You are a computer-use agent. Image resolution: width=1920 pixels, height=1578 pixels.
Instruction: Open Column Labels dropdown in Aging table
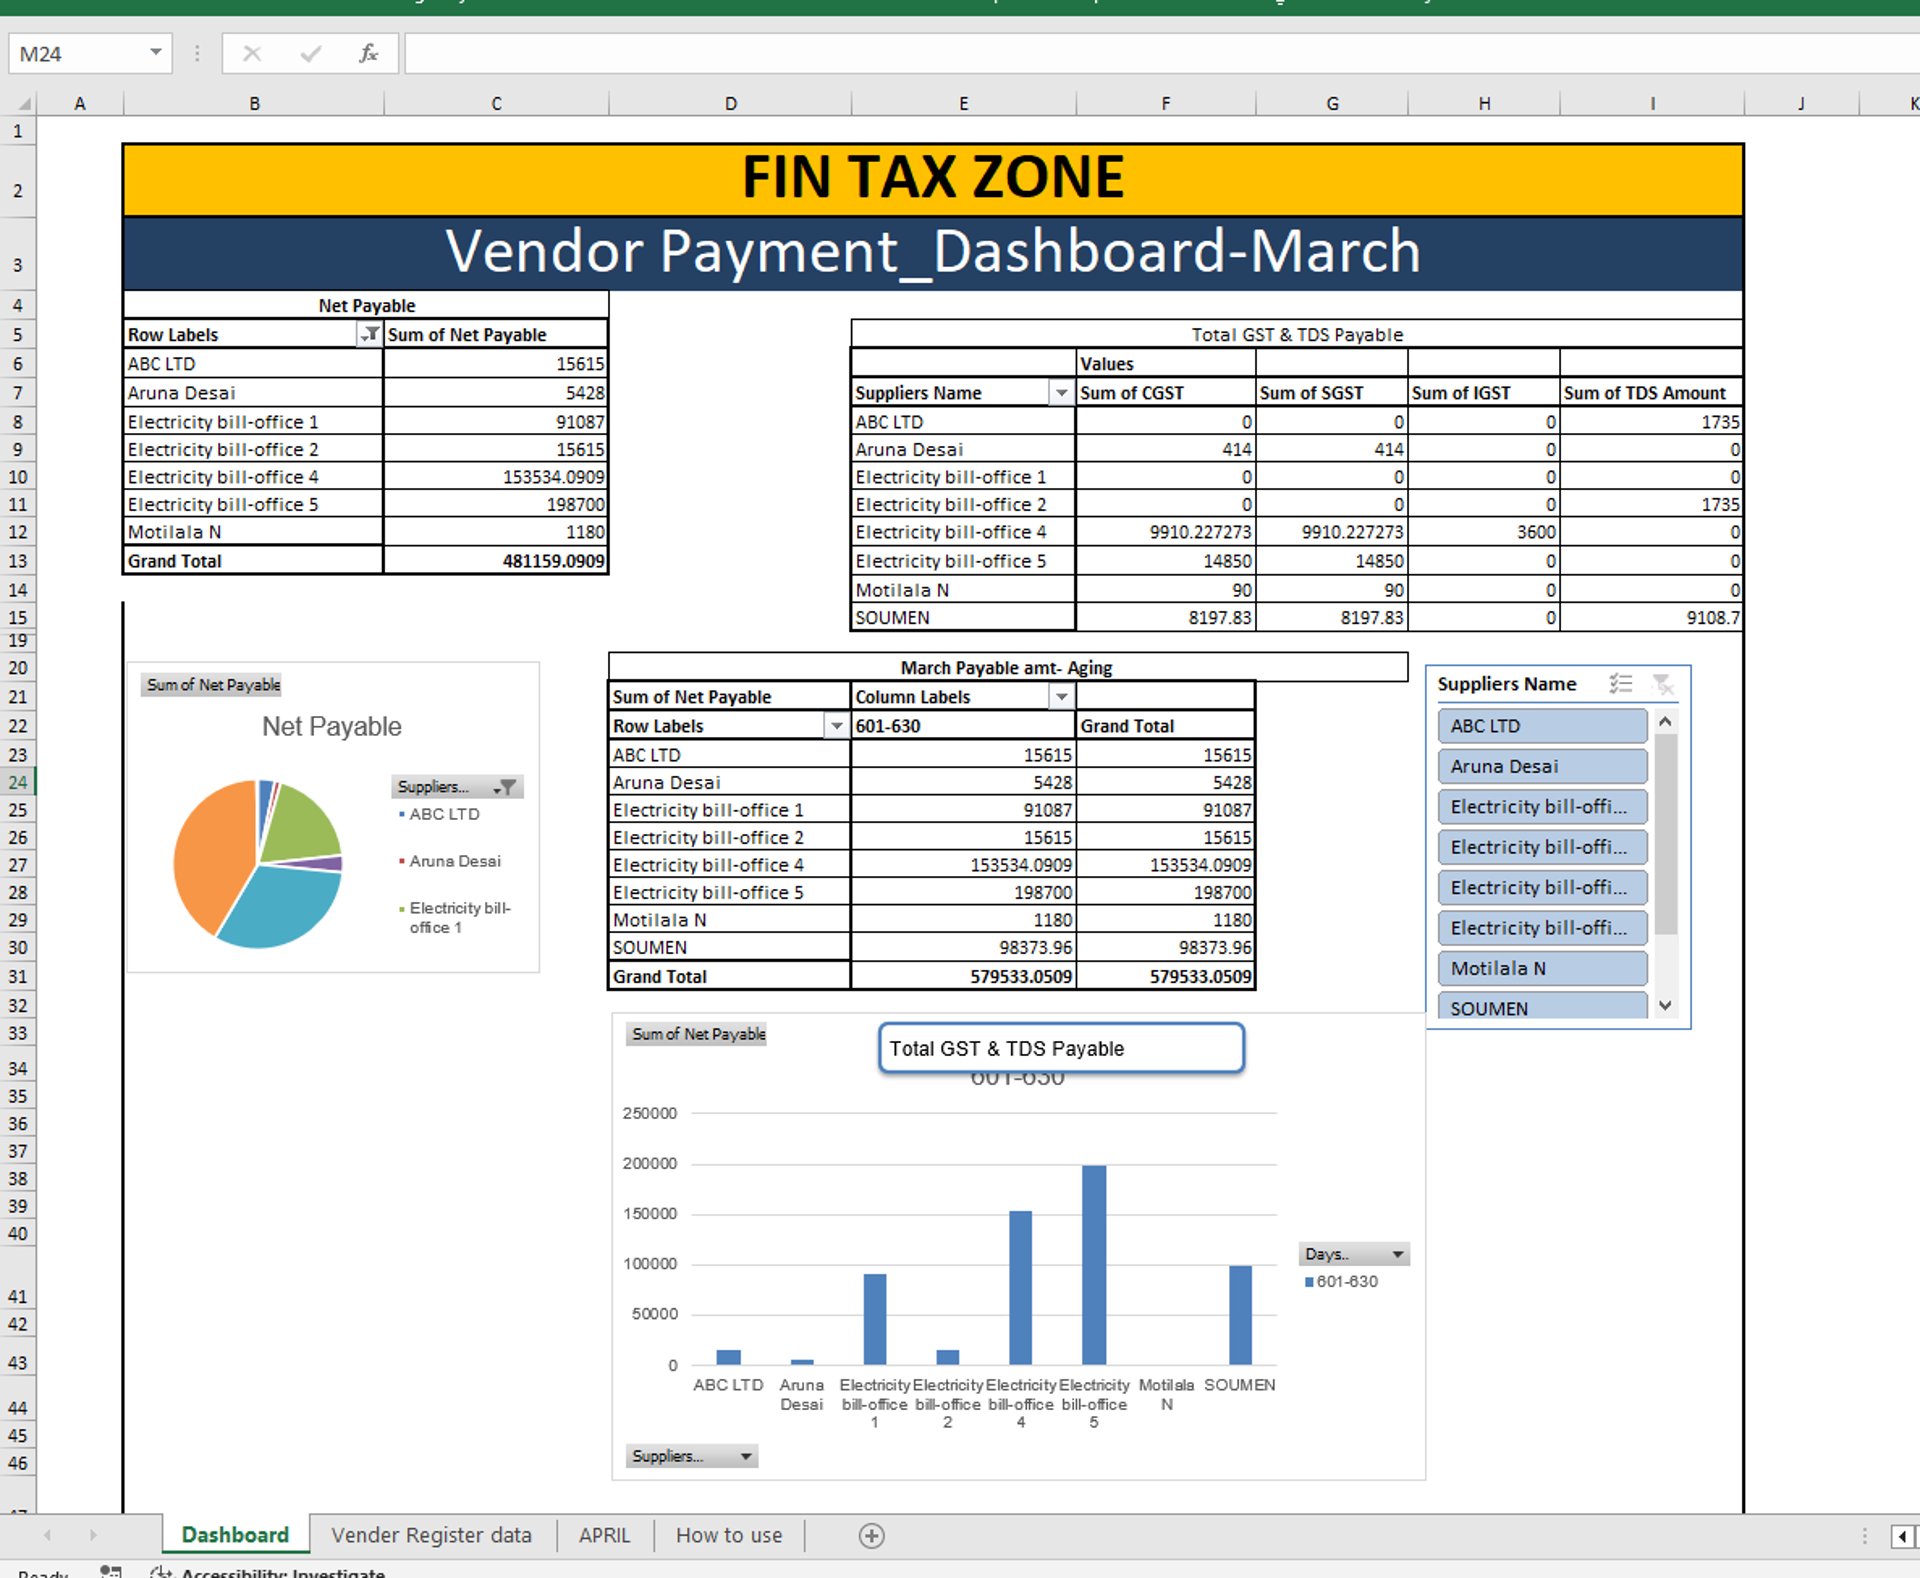1062,697
